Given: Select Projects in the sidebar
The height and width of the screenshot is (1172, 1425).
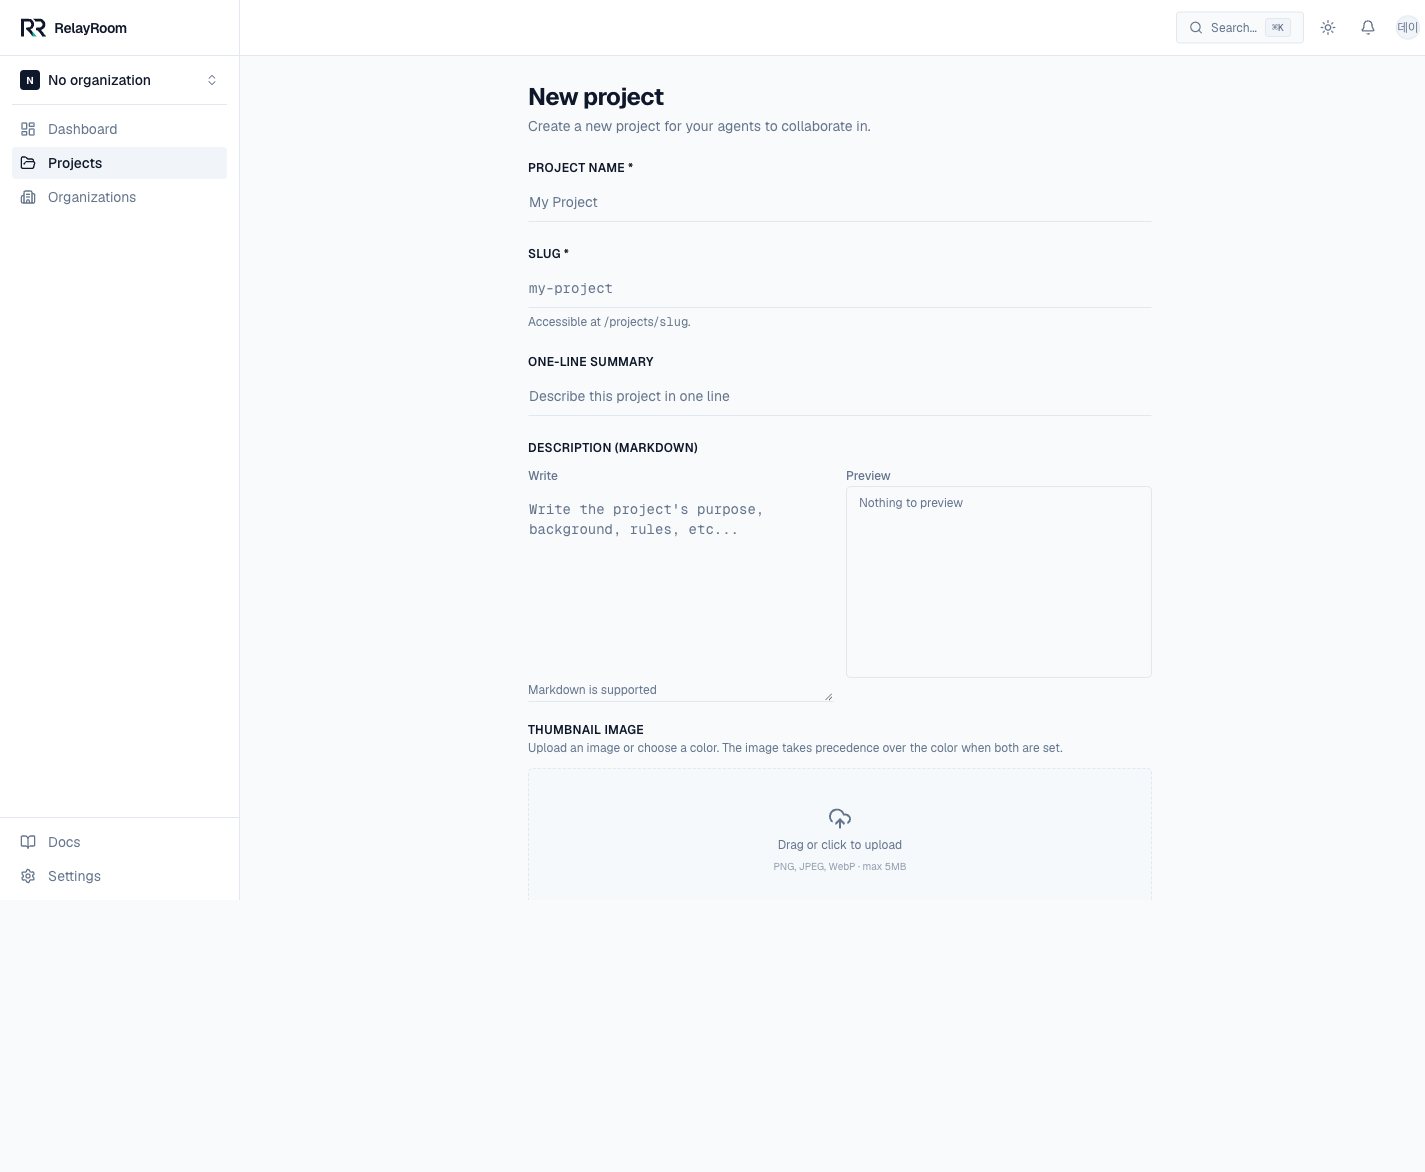Looking at the screenshot, I should 119,163.
